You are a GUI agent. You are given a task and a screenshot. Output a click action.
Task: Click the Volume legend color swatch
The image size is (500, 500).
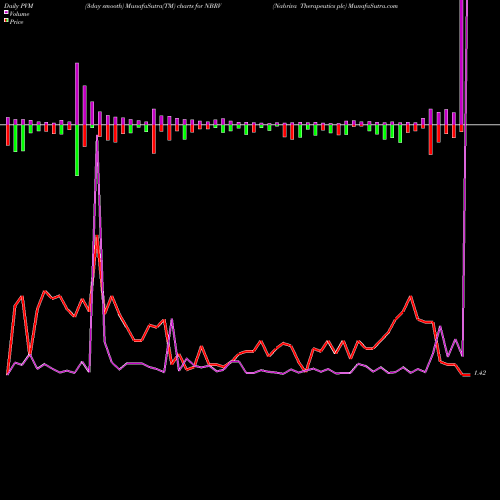pos(6,12)
